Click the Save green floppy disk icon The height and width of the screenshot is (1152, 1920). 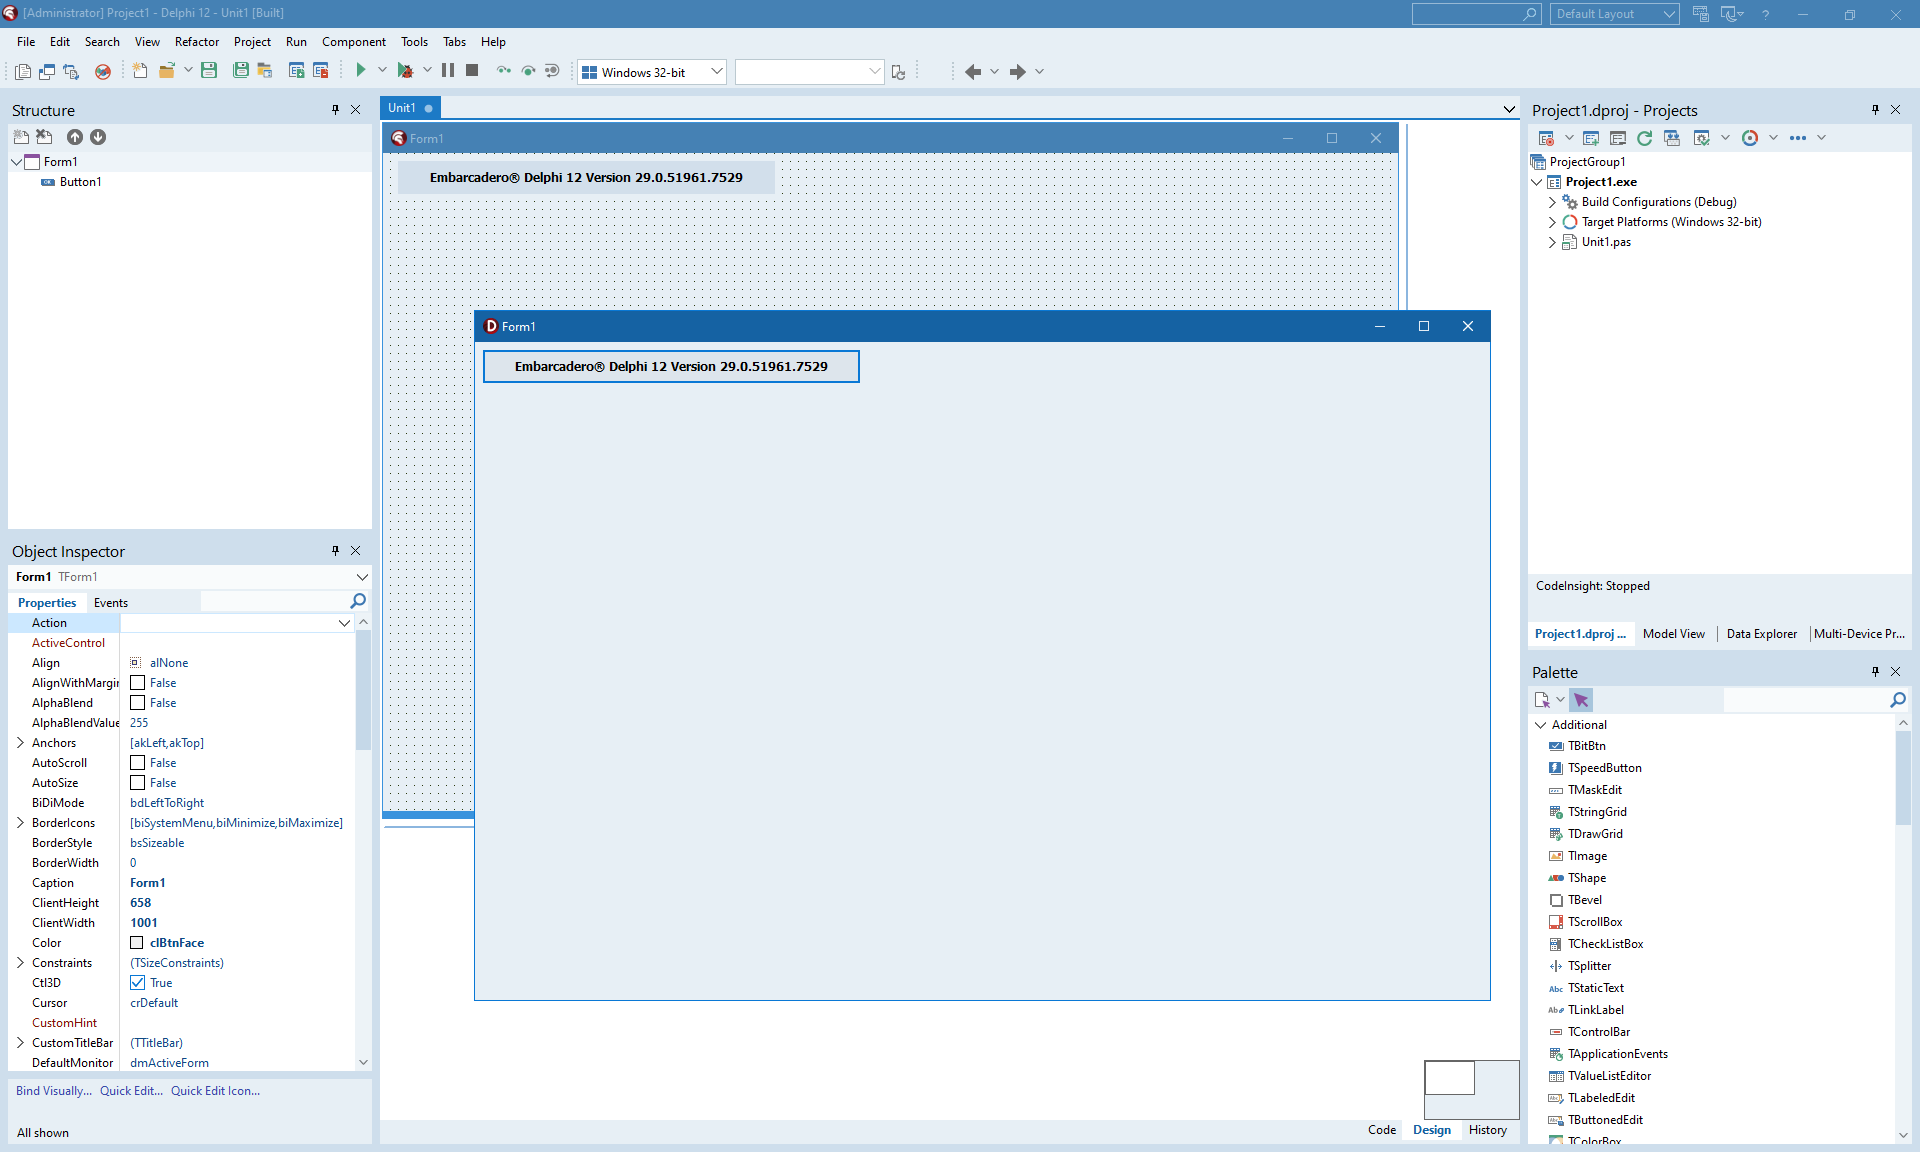[x=209, y=70]
